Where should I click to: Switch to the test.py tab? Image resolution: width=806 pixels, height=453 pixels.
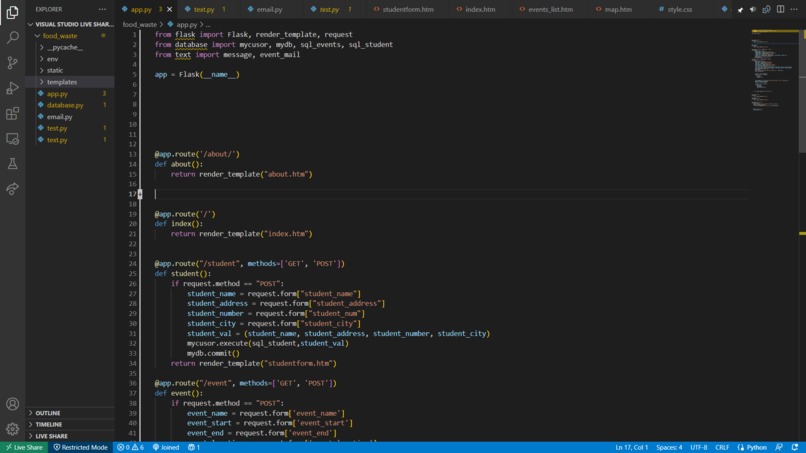tap(329, 9)
